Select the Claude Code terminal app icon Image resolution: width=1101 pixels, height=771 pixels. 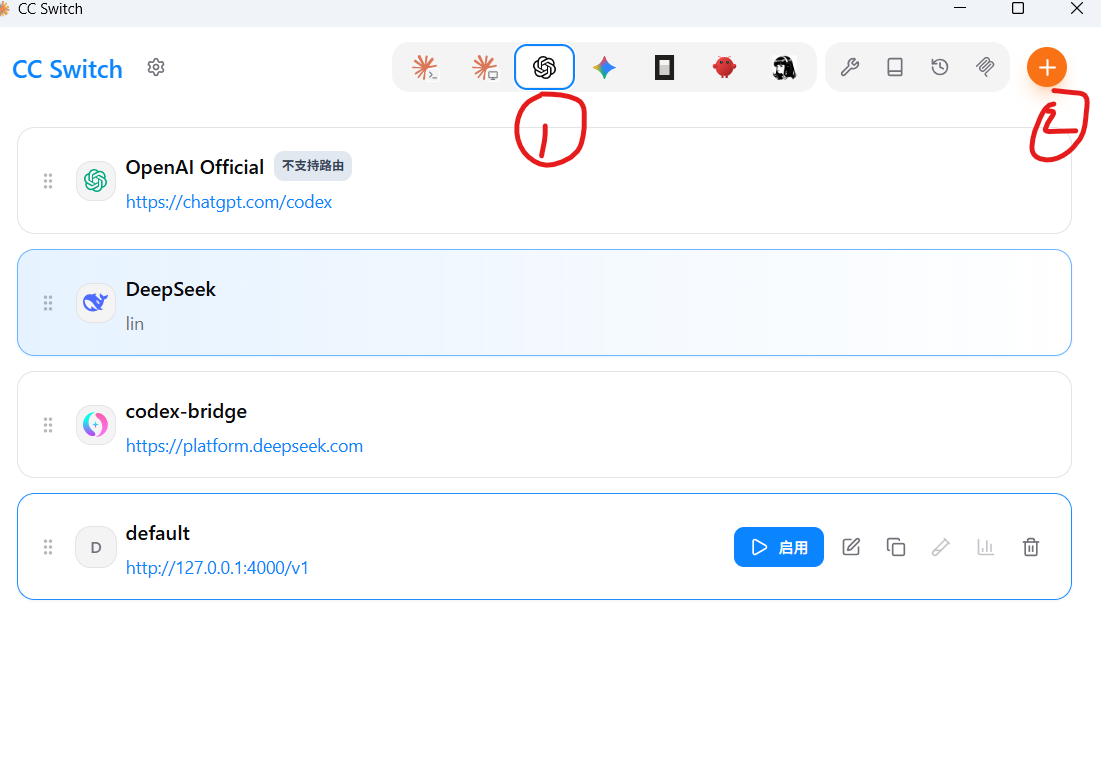(425, 67)
